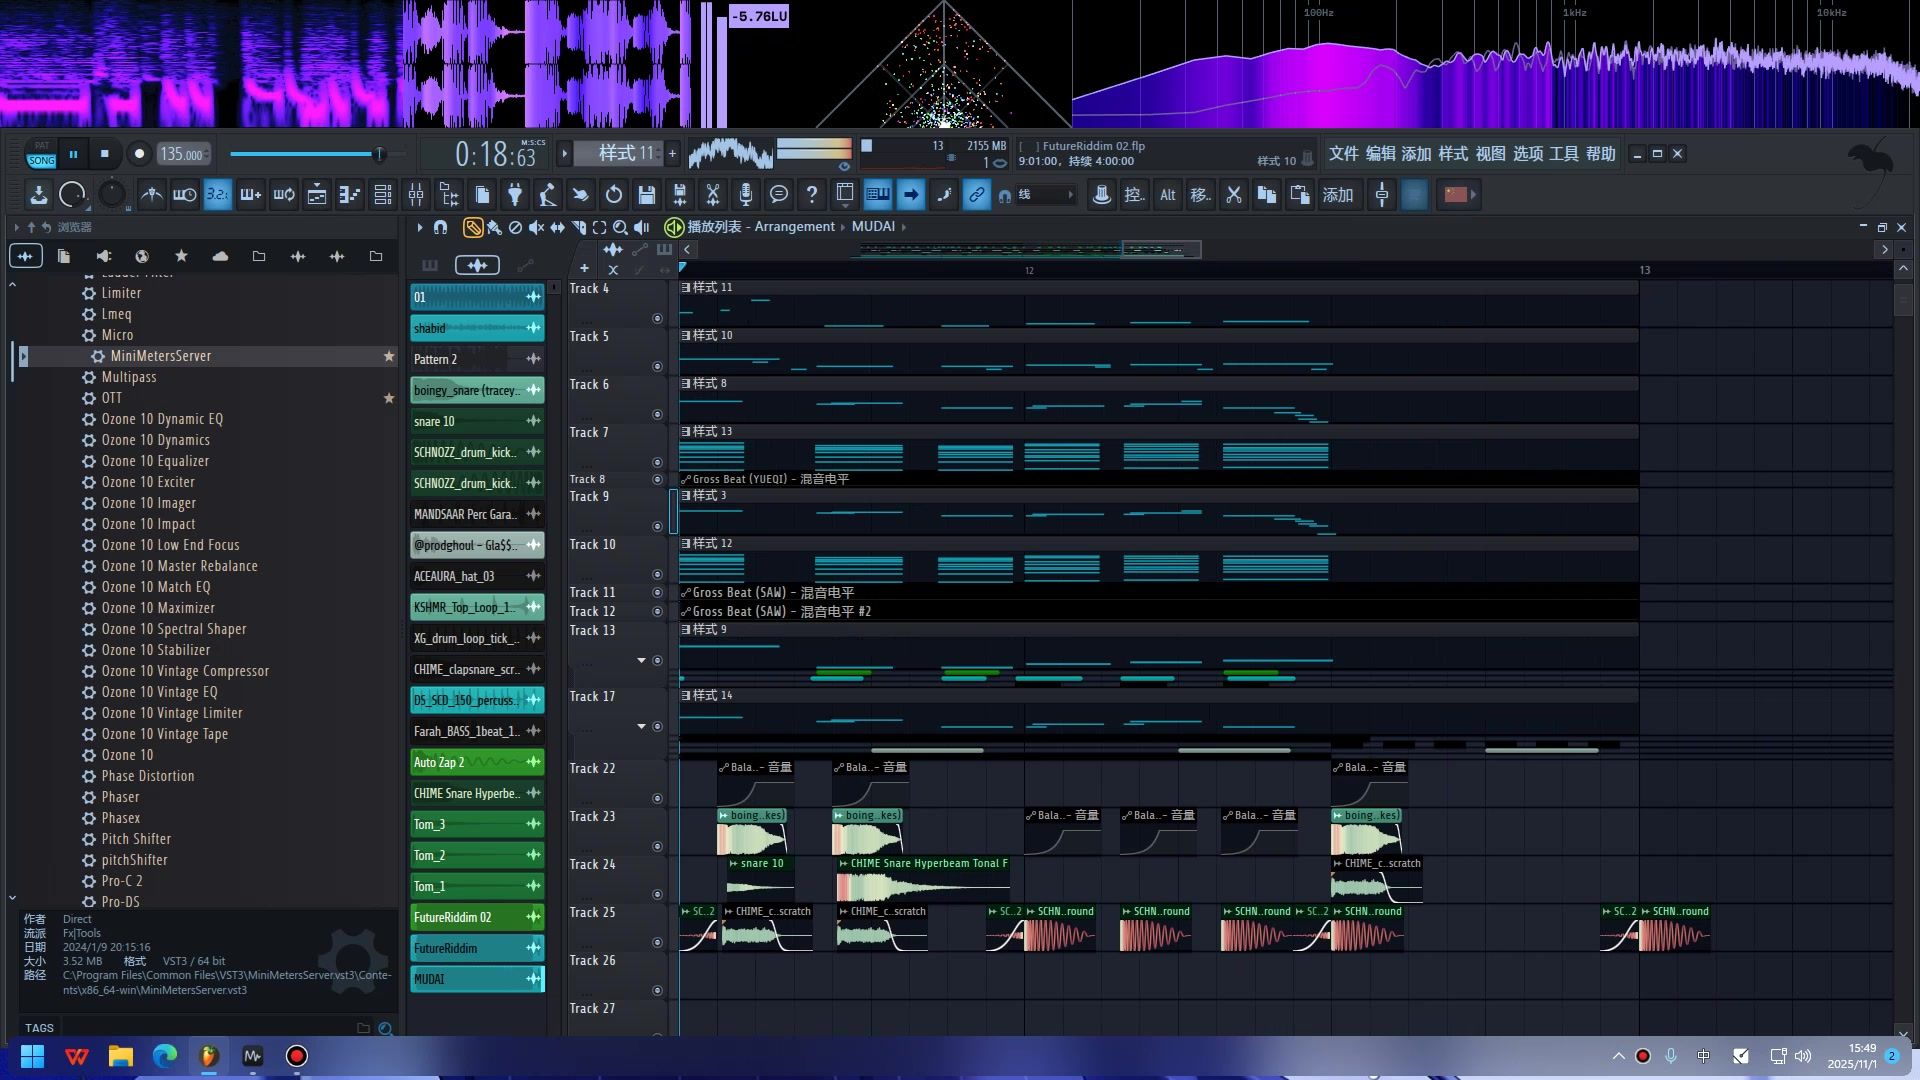This screenshot has height=1080, width=1920.
Task: Toggle the star next to OTT
Action: (x=389, y=398)
